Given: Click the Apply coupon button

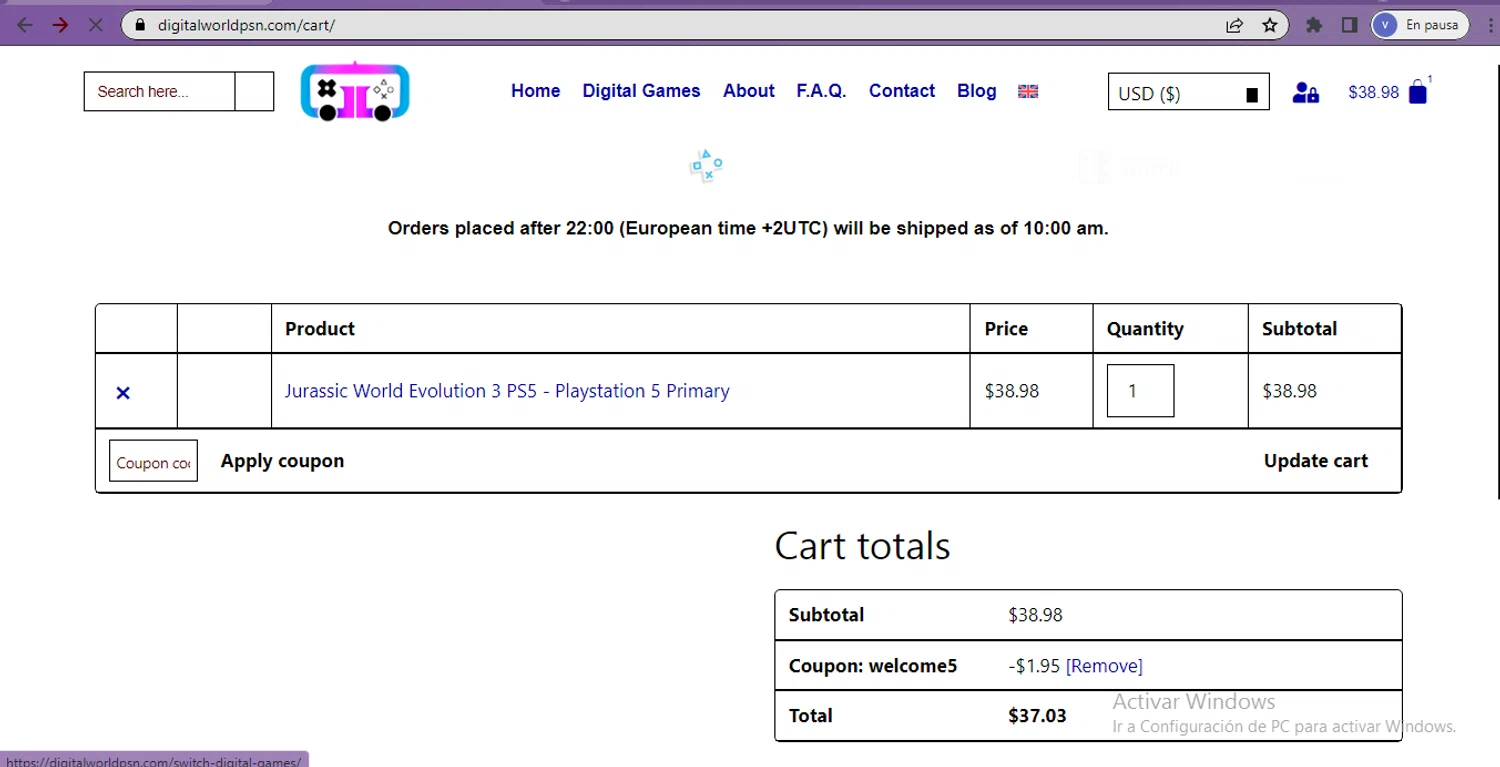Looking at the screenshot, I should (282, 461).
